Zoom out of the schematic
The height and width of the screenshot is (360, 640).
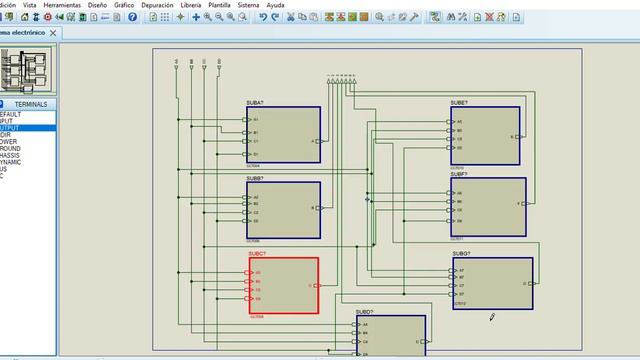pyautogui.click(x=219, y=17)
